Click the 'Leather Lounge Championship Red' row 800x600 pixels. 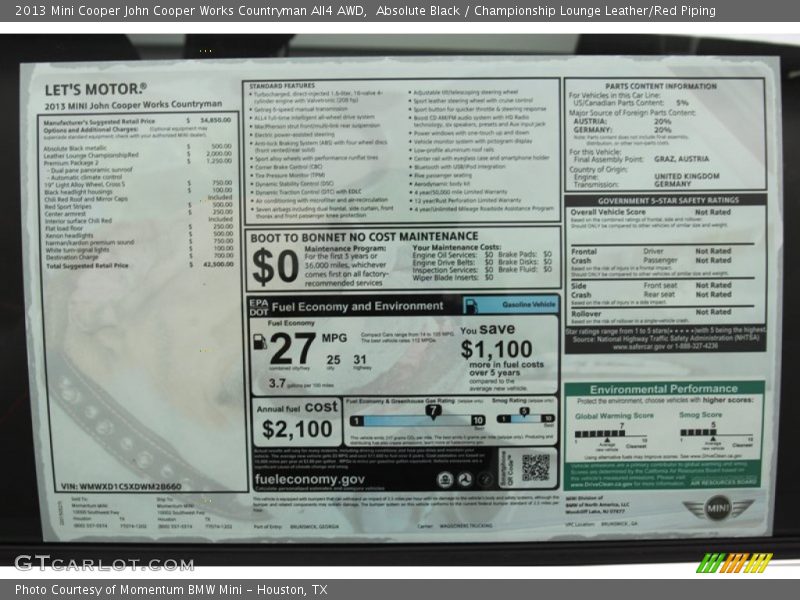click(x=137, y=155)
